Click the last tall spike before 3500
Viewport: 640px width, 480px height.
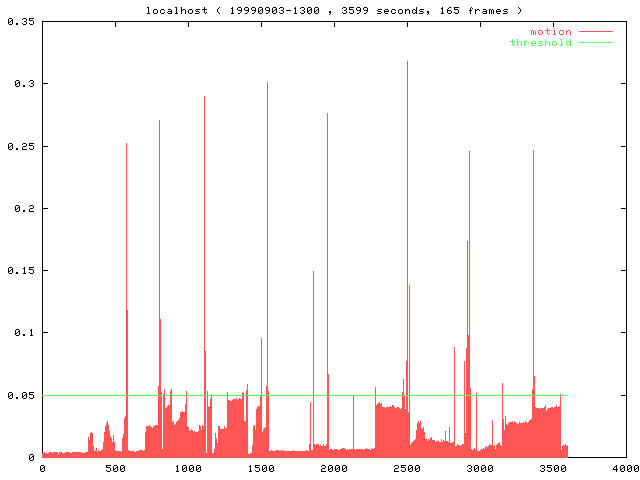pos(533,152)
